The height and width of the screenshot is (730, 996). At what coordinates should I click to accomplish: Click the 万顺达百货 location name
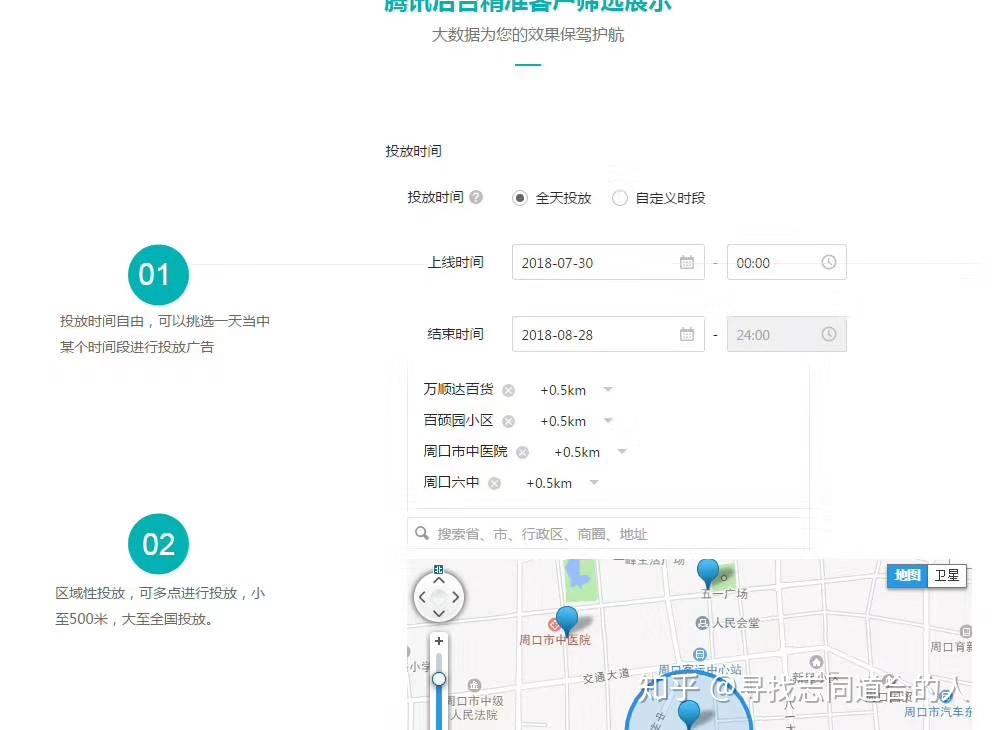click(458, 389)
